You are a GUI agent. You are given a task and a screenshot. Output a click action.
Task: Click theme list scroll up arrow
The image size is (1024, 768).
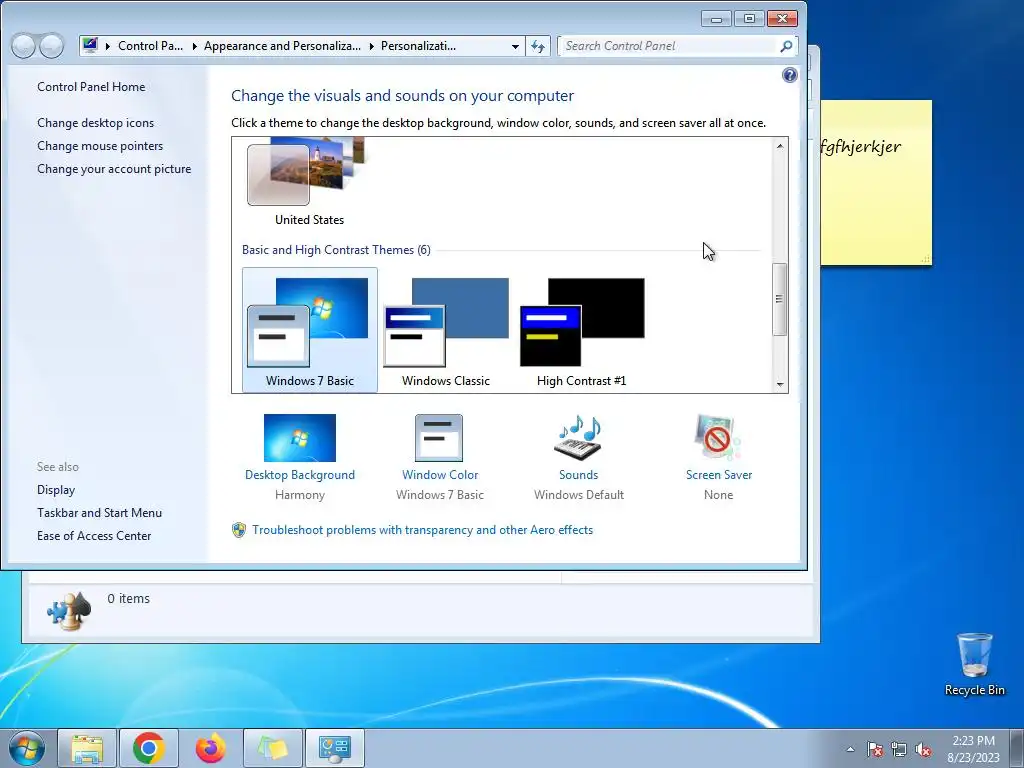pos(780,146)
